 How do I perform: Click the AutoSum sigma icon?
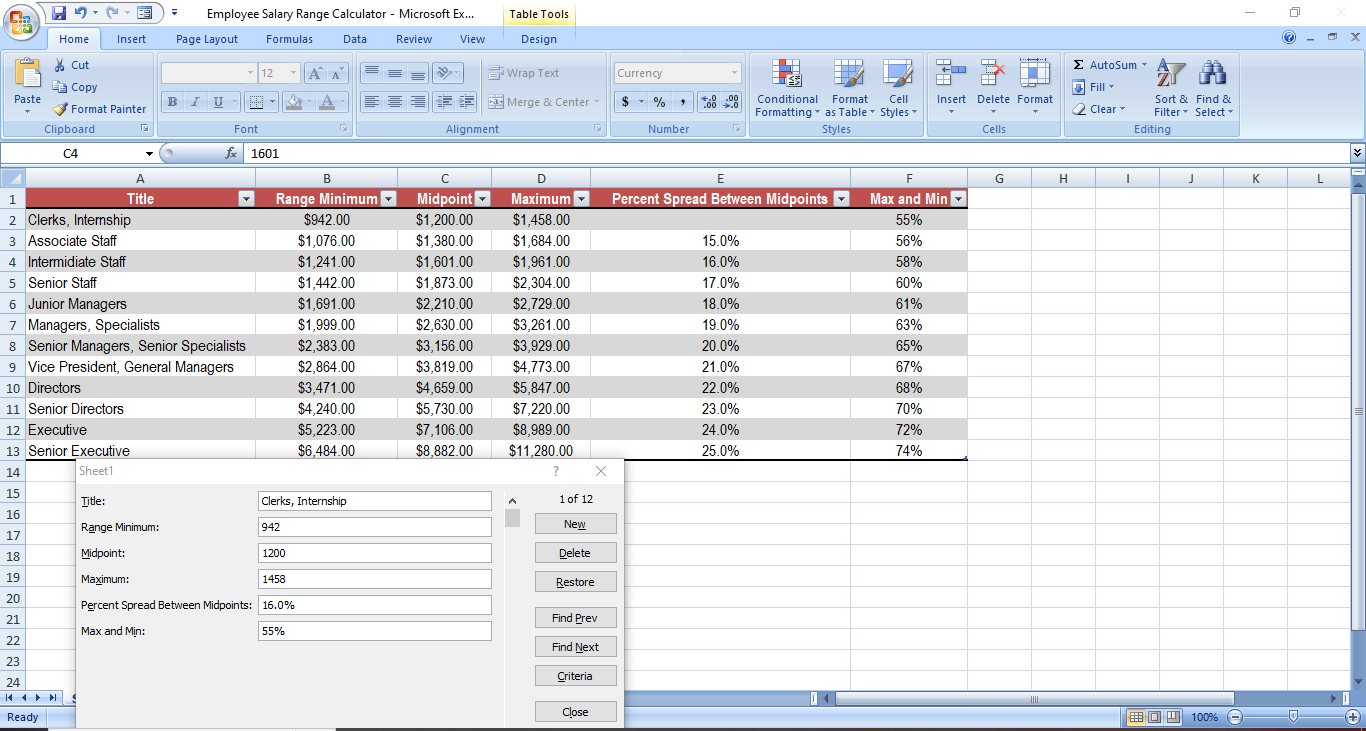click(1078, 65)
